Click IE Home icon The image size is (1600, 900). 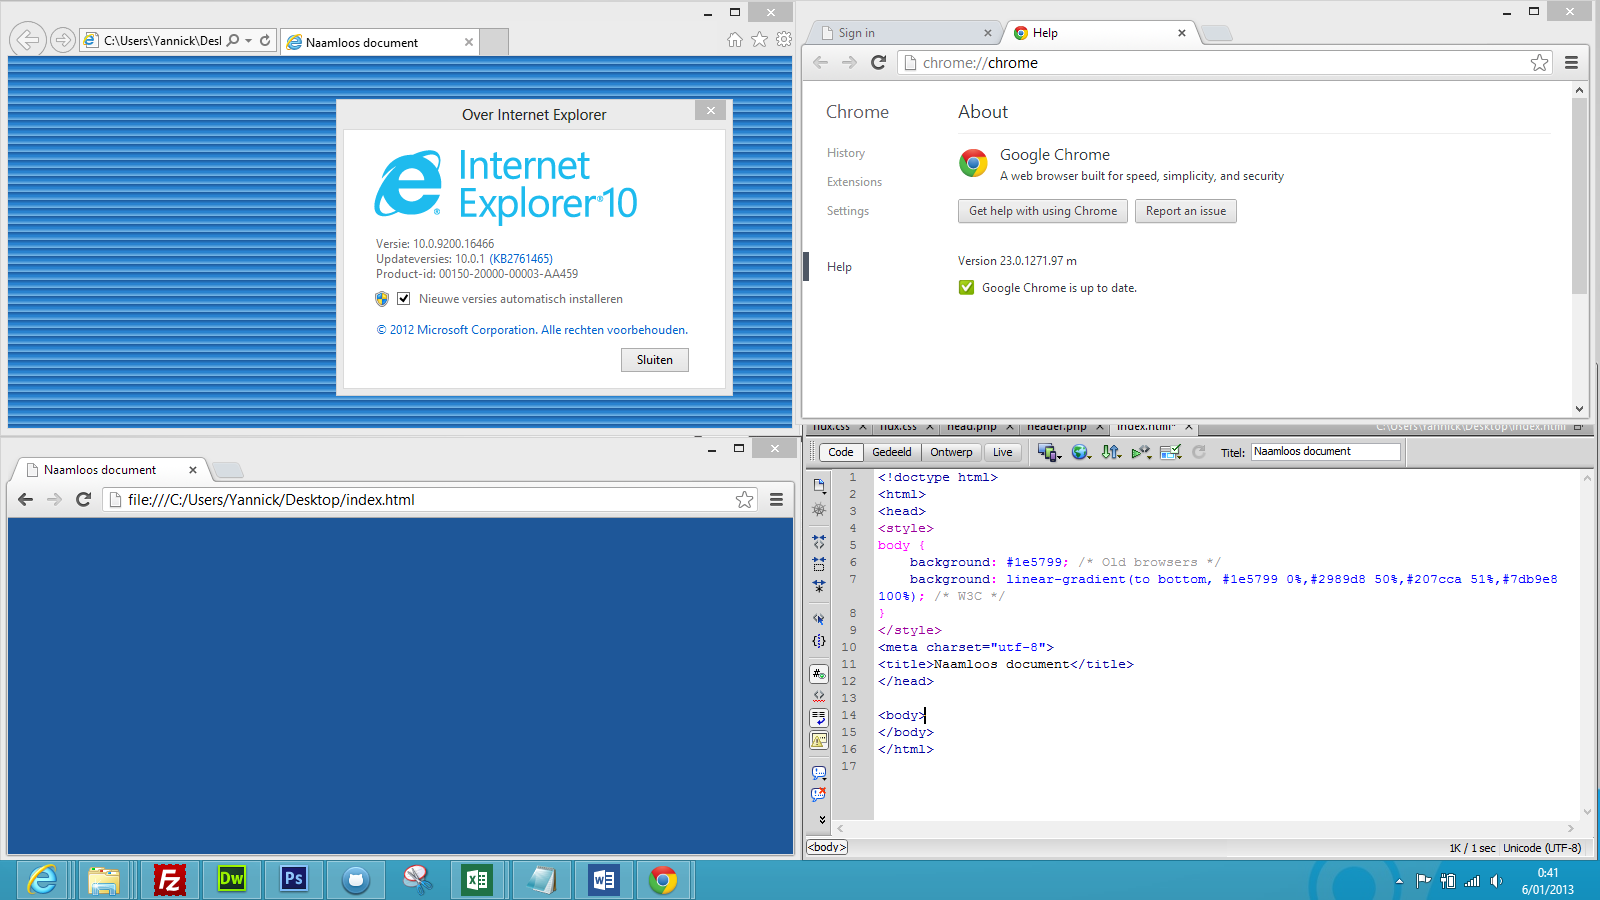click(x=735, y=39)
